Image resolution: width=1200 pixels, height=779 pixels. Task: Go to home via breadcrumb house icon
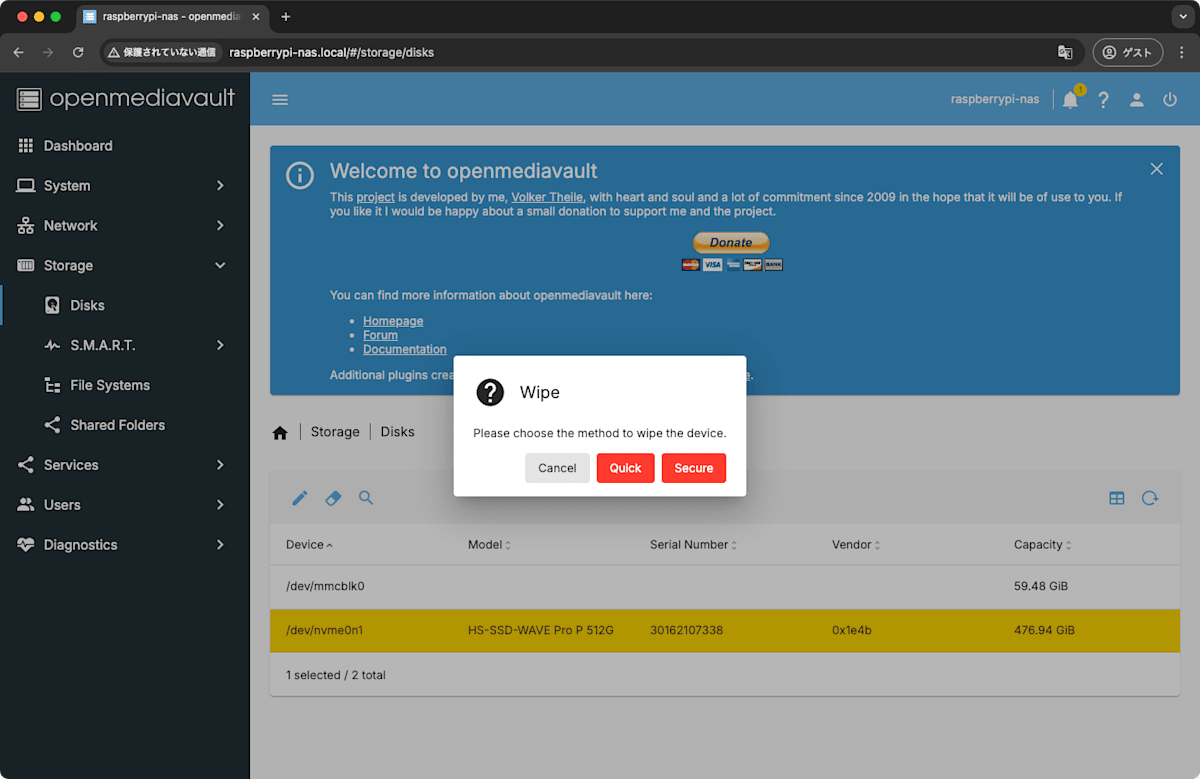pyautogui.click(x=280, y=432)
